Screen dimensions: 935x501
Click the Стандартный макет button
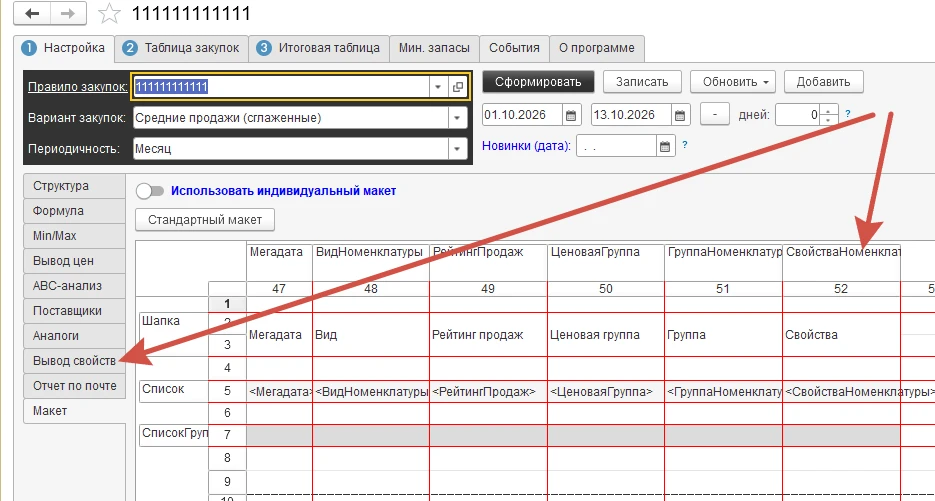205,219
